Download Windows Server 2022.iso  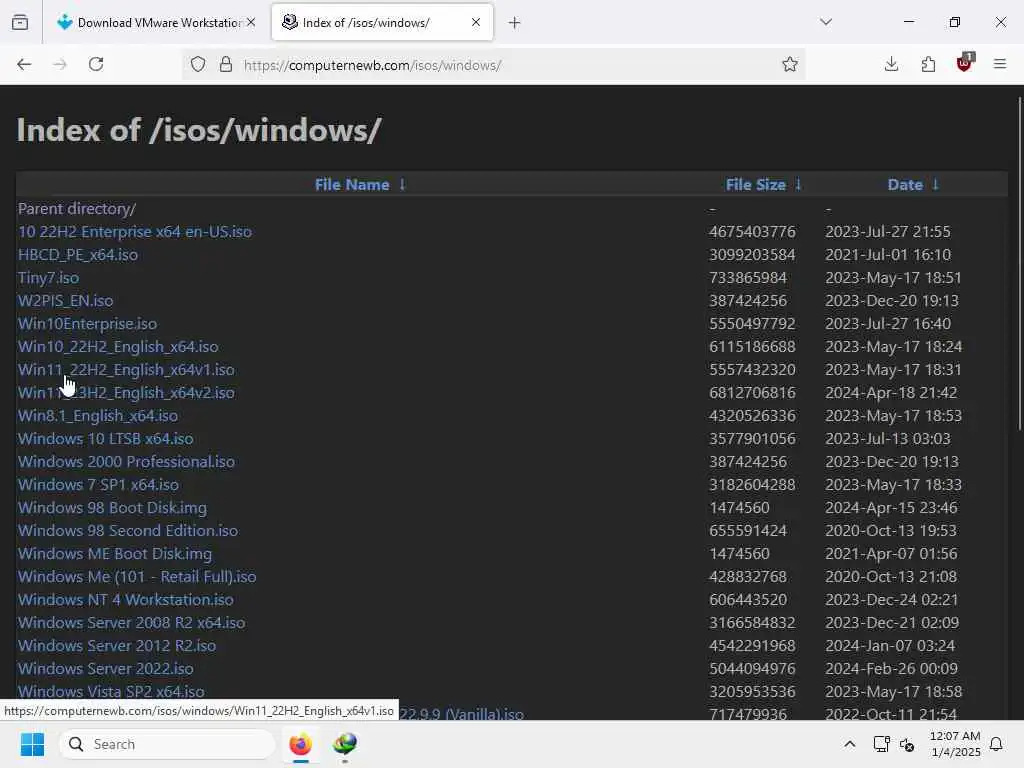click(x=106, y=669)
